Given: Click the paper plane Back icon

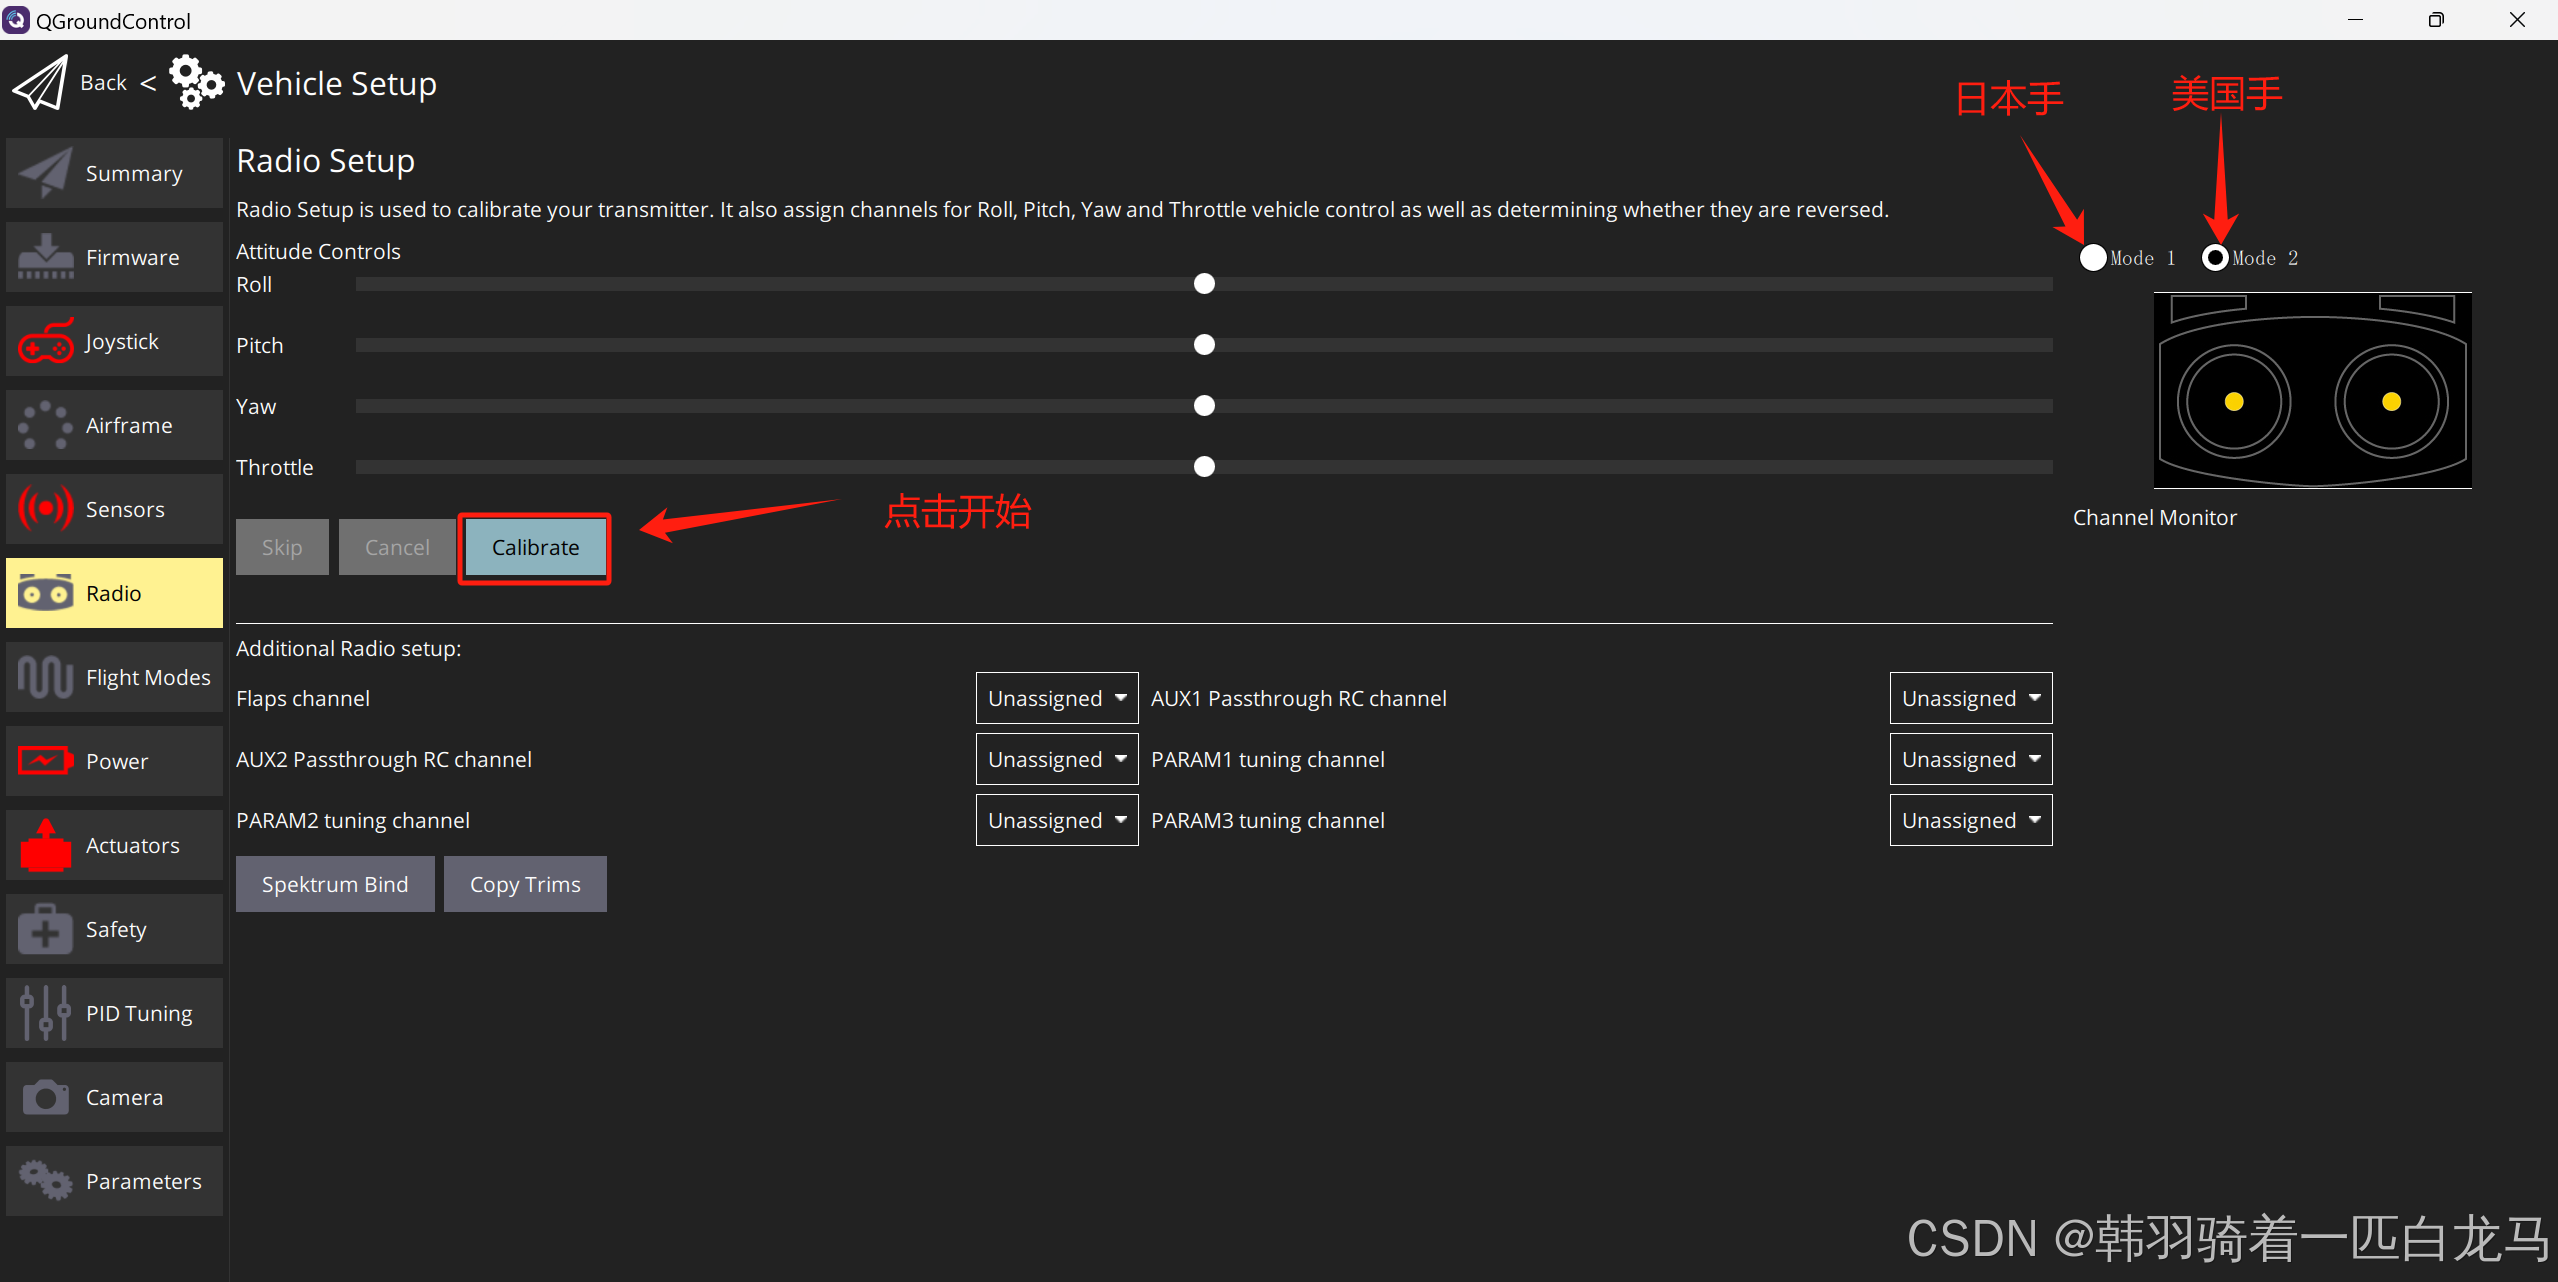Looking at the screenshot, I should tap(40, 83).
